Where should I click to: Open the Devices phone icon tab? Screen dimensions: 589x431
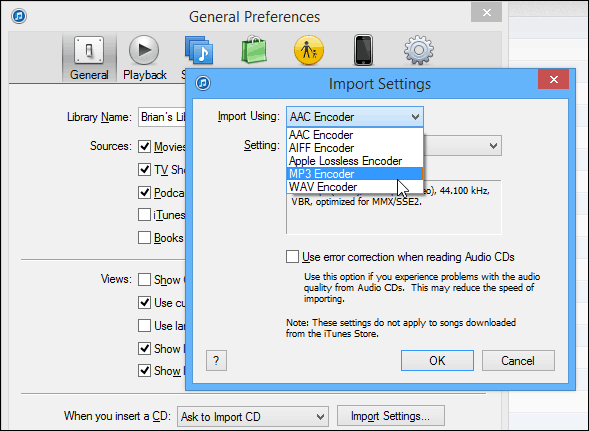point(363,50)
